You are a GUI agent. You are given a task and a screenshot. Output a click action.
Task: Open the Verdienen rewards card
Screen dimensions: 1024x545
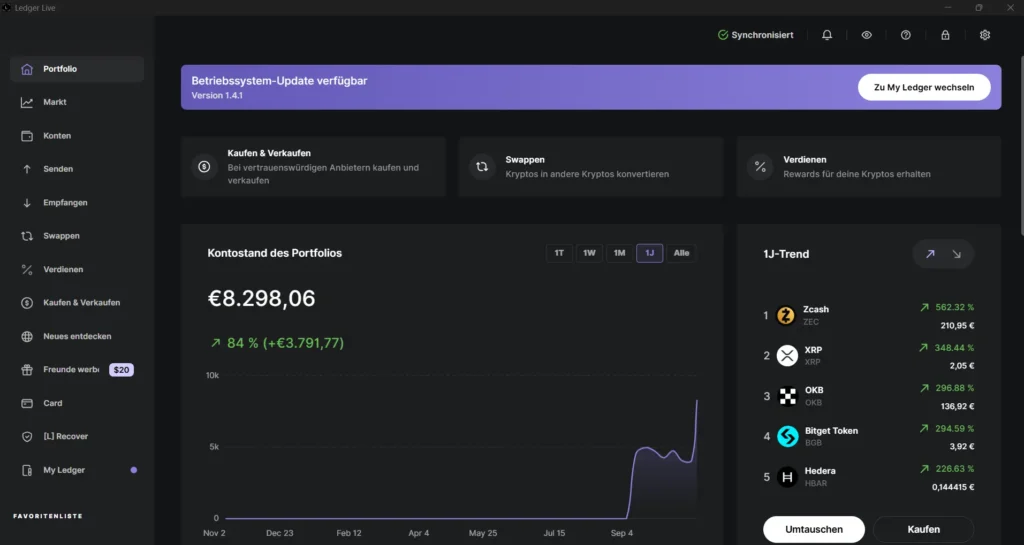point(869,166)
